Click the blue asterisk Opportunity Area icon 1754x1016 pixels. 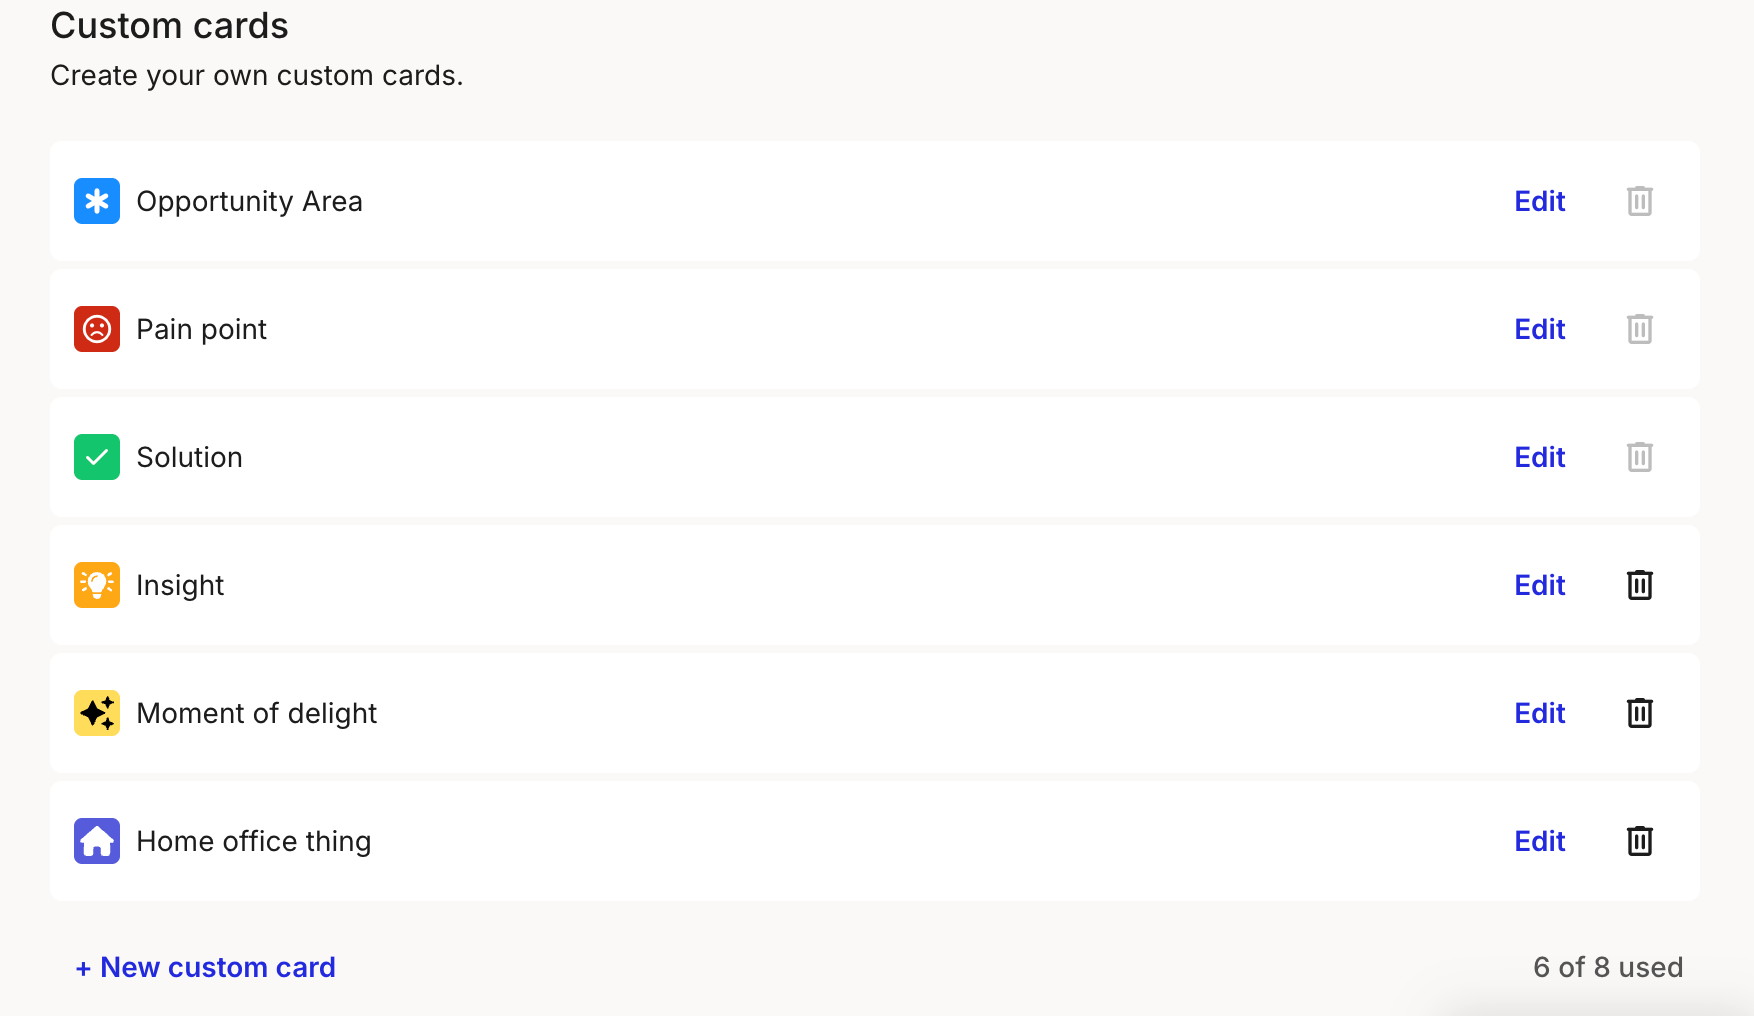[97, 201]
